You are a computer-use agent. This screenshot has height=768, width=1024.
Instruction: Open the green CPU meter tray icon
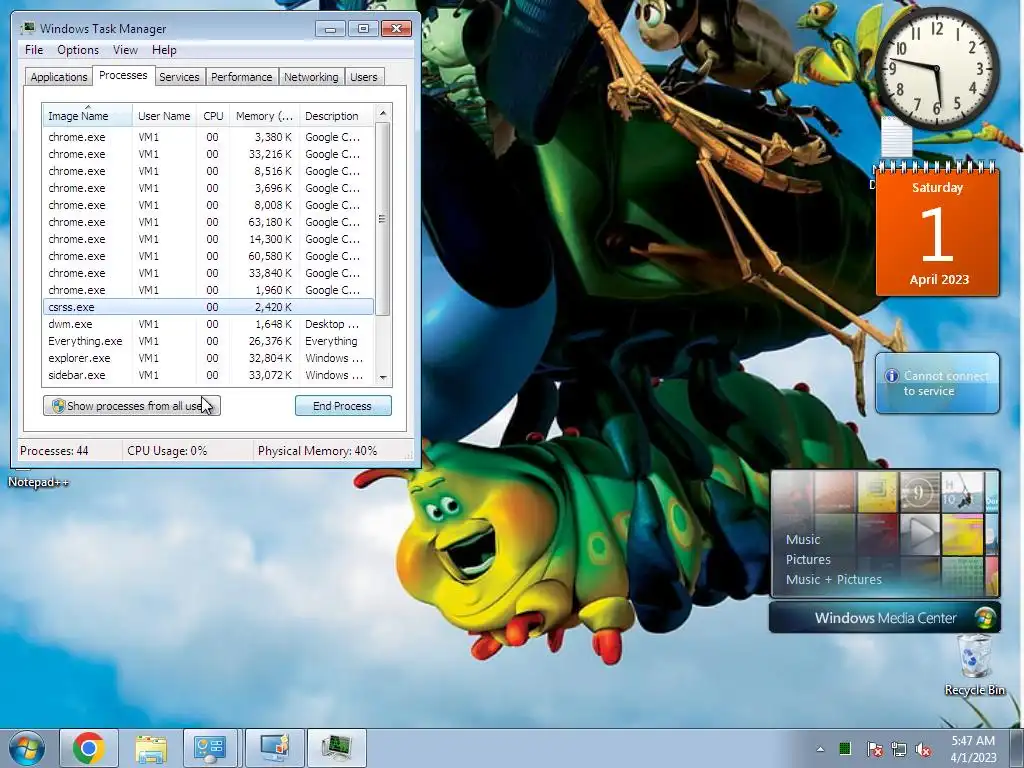[845, 748]
